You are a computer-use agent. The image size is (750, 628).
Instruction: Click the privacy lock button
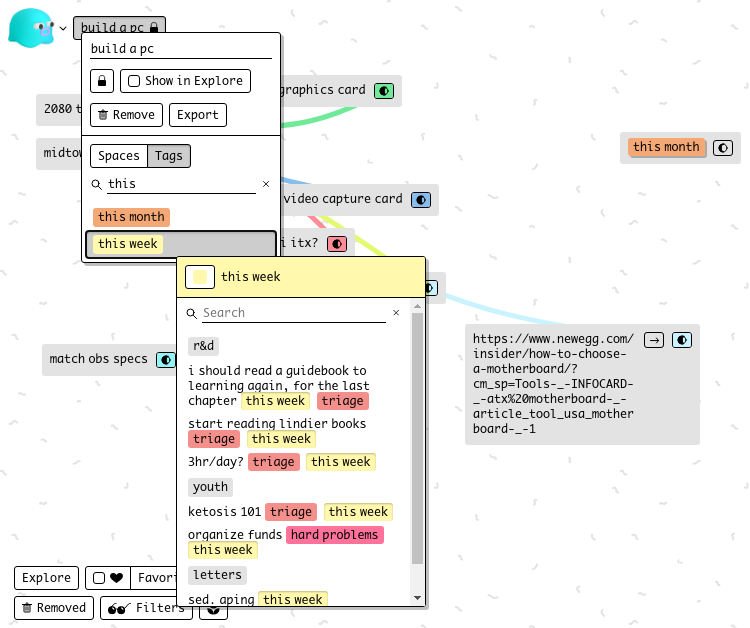point(102,81)
